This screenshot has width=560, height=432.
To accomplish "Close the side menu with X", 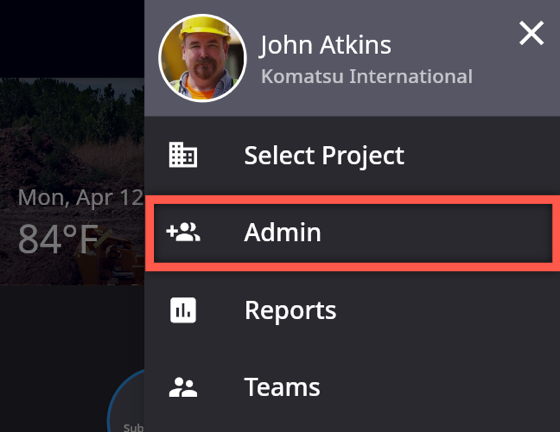I will (531, 33).
